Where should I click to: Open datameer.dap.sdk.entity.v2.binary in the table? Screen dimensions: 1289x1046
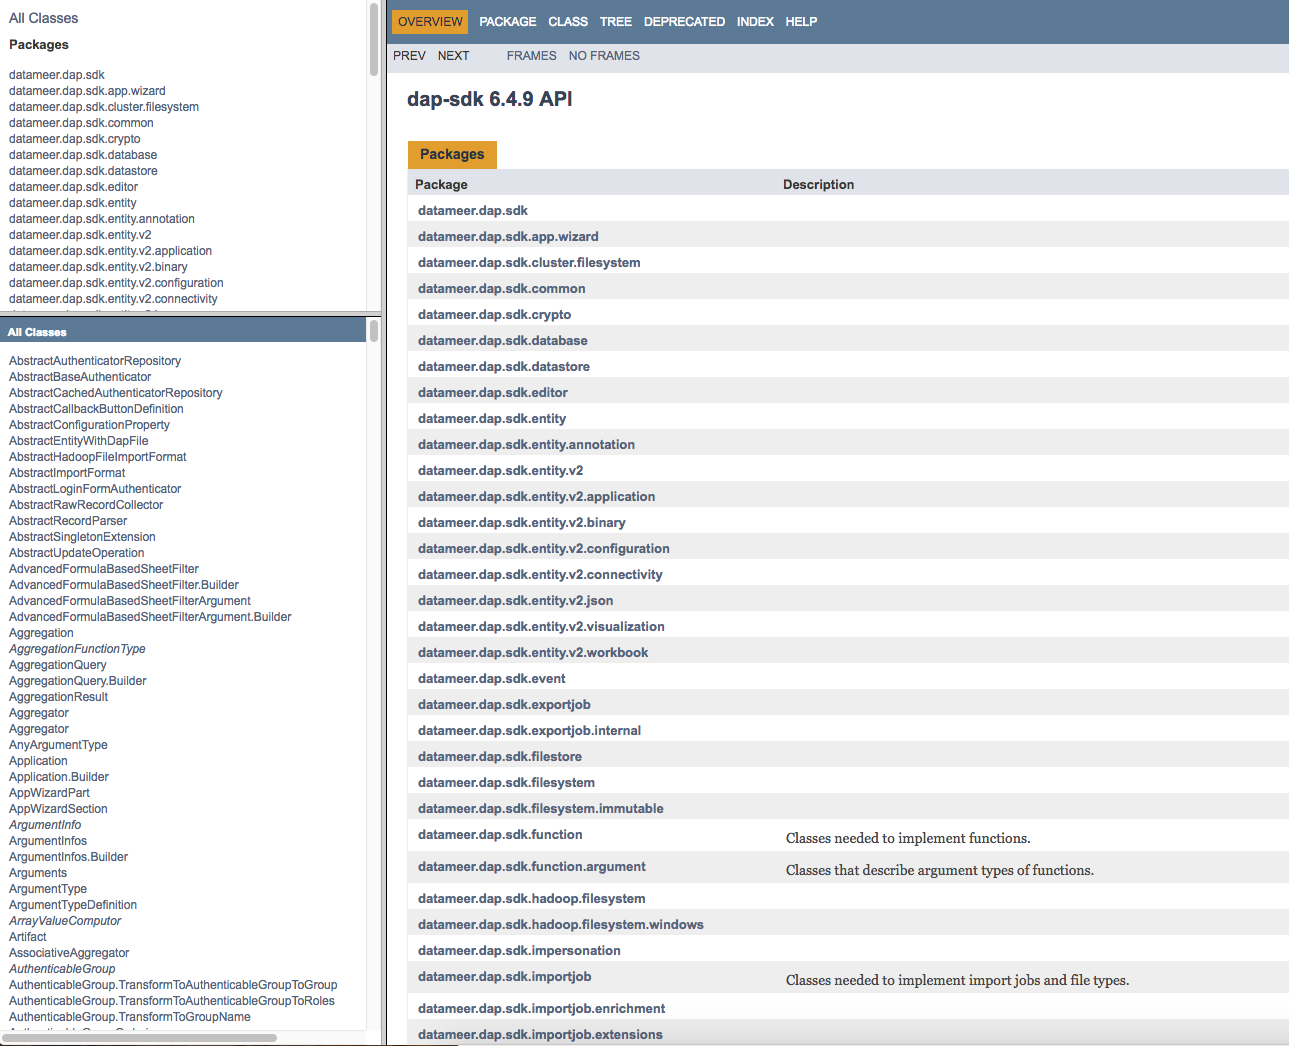pyautogui.click(x=522, y=523)
